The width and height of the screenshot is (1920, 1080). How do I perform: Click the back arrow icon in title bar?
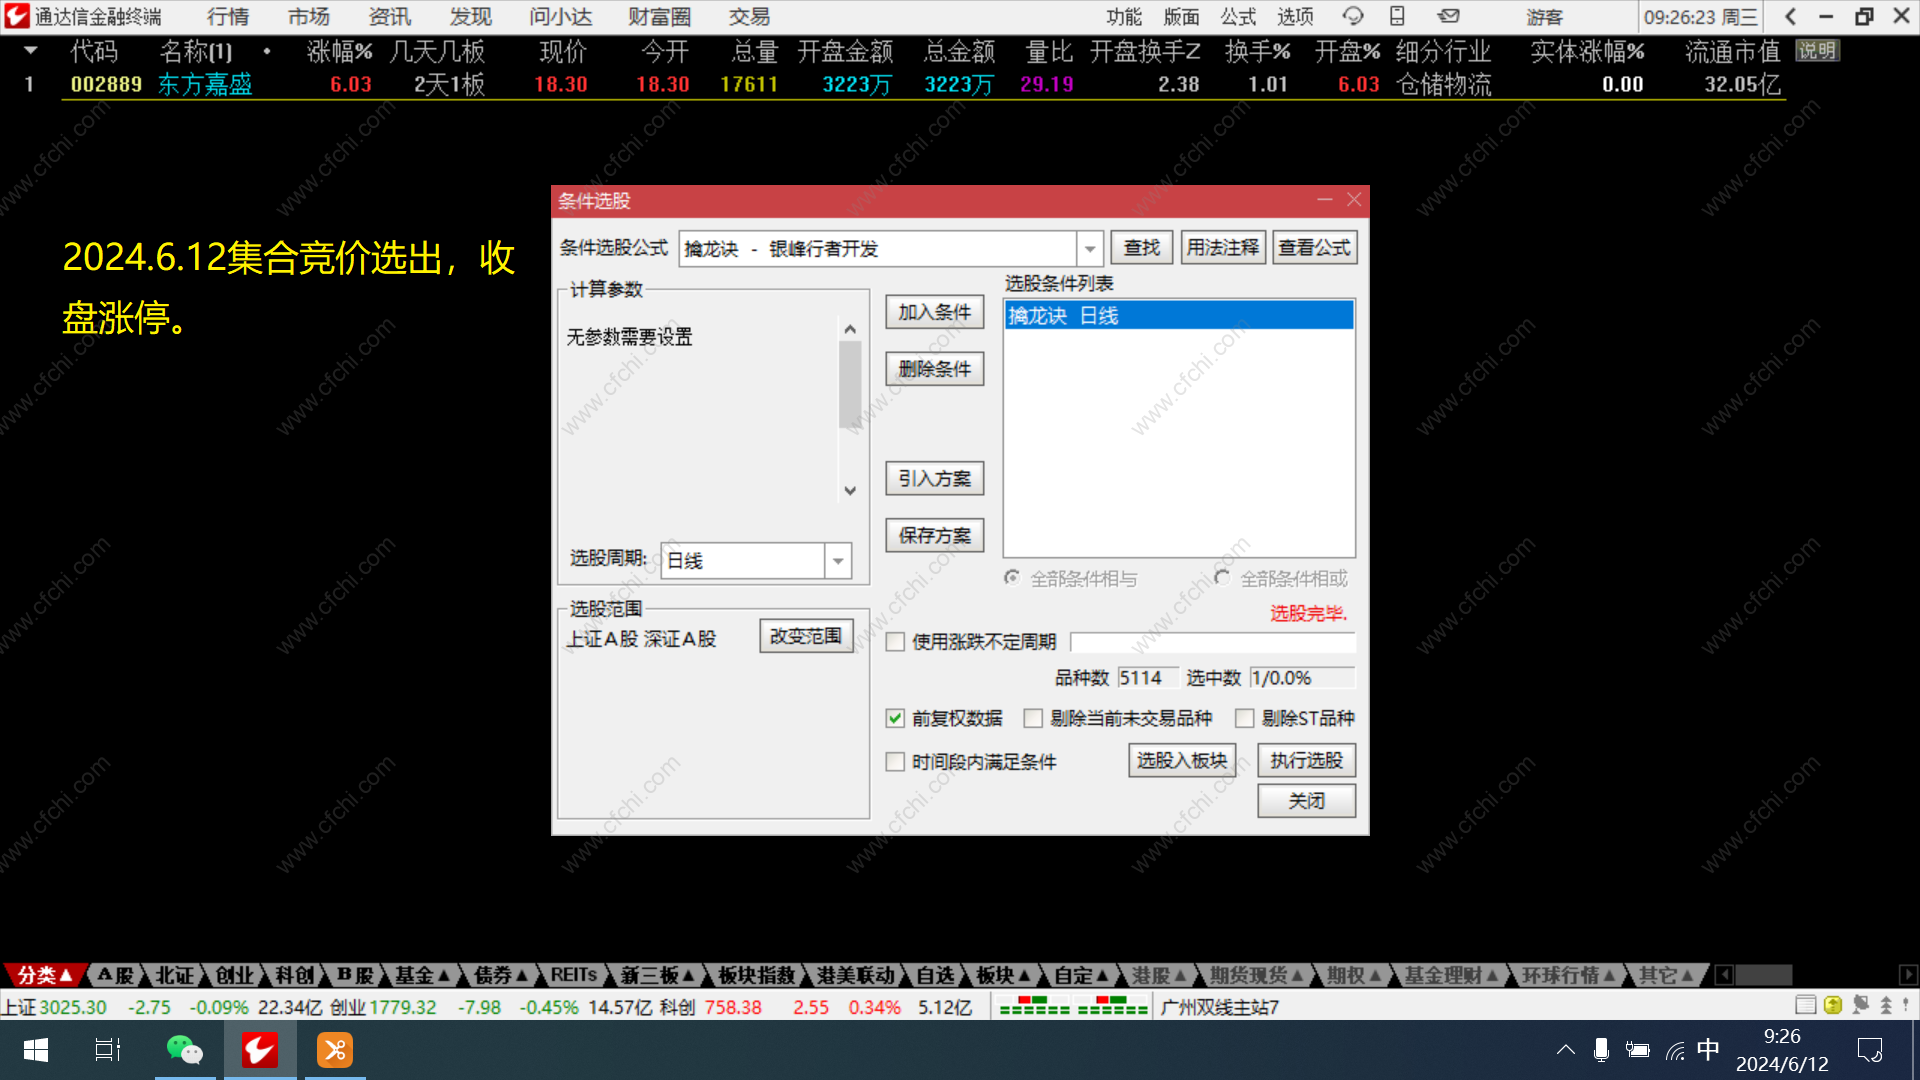tap(1790, 16)
